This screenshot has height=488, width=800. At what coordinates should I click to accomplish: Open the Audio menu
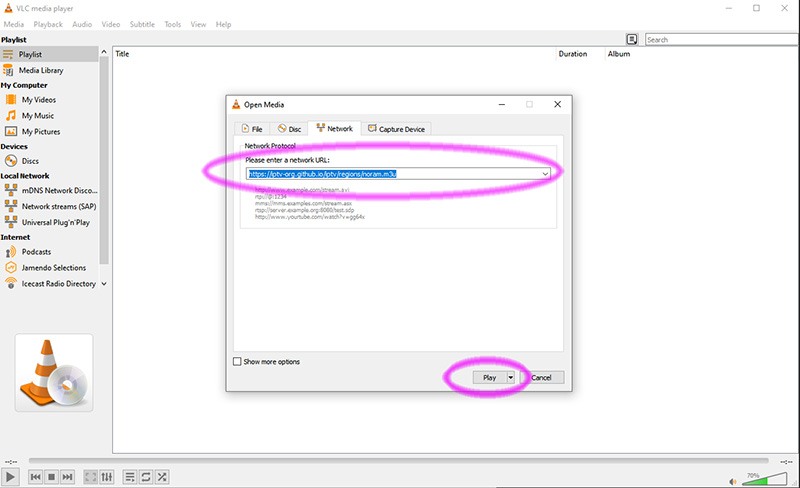[82, 24]
